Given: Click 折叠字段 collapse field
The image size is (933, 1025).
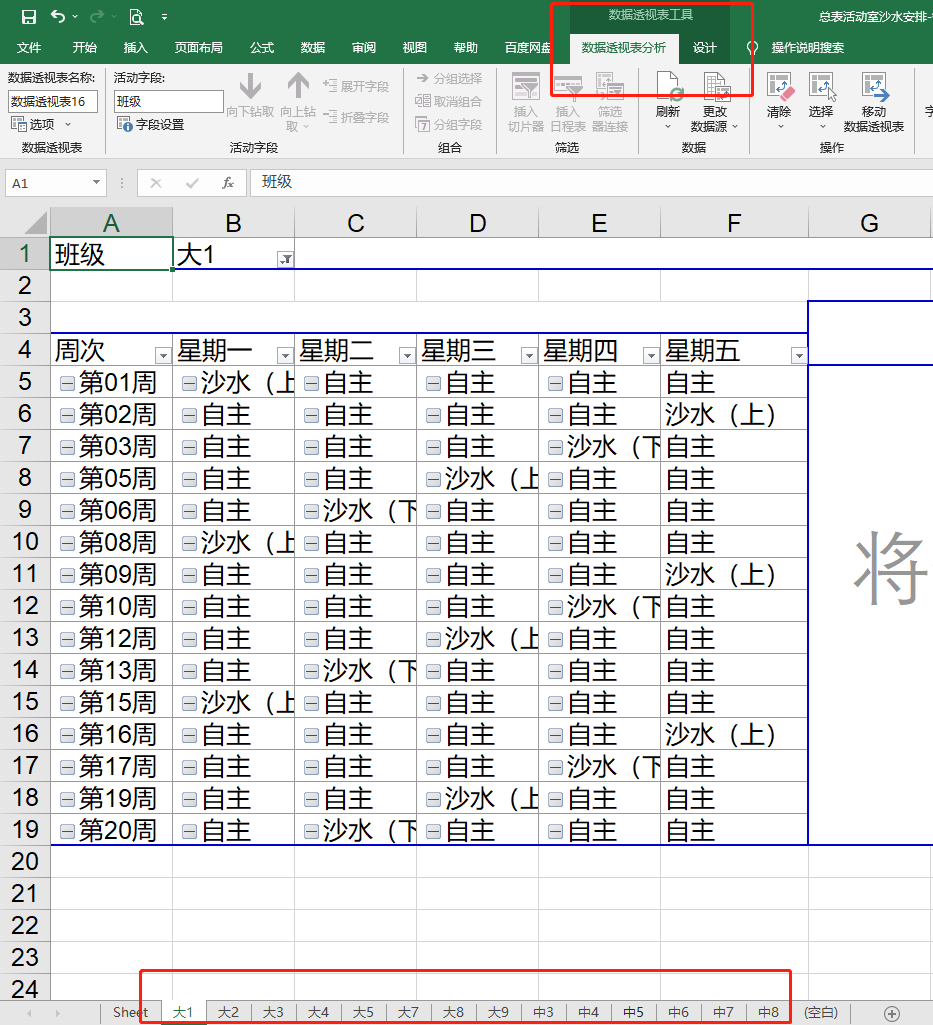Looking at the screenshot, I should pos(356,118).
